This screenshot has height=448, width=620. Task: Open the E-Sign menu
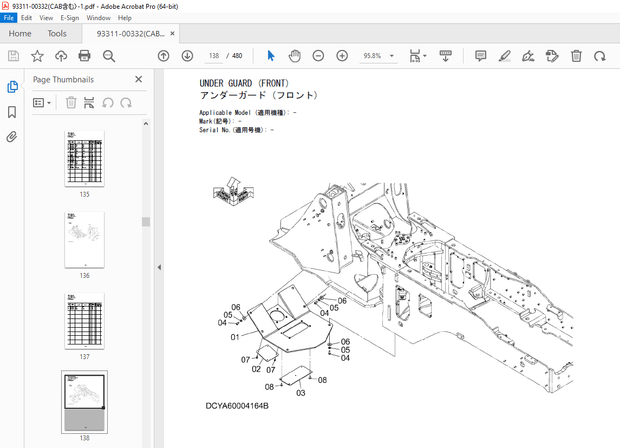pyautogui.click(x=70, y=18)
